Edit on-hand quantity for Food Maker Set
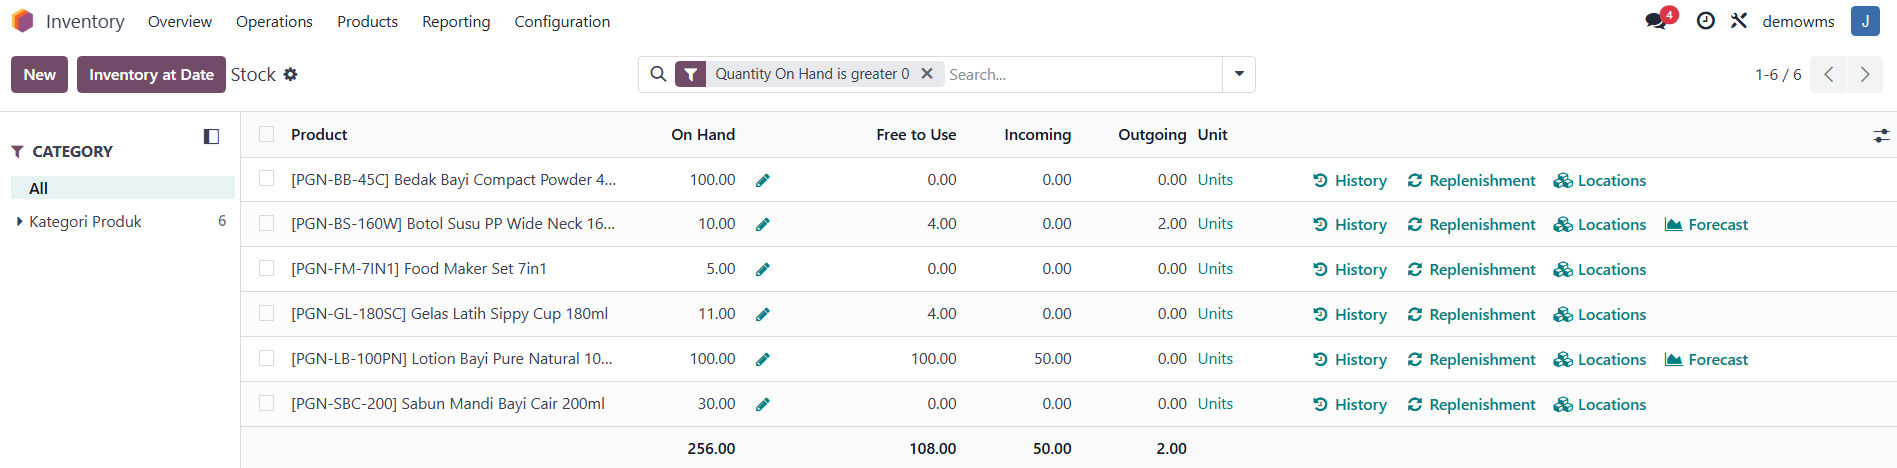This screenshot has width=1897, height=468. (763, 270)
